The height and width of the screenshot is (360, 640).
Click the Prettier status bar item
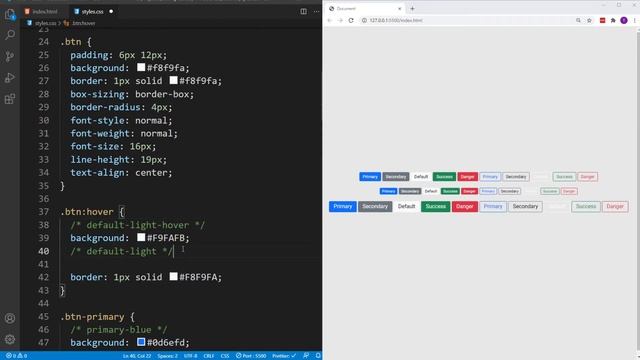pyautogui.click(x=284, y=356)
